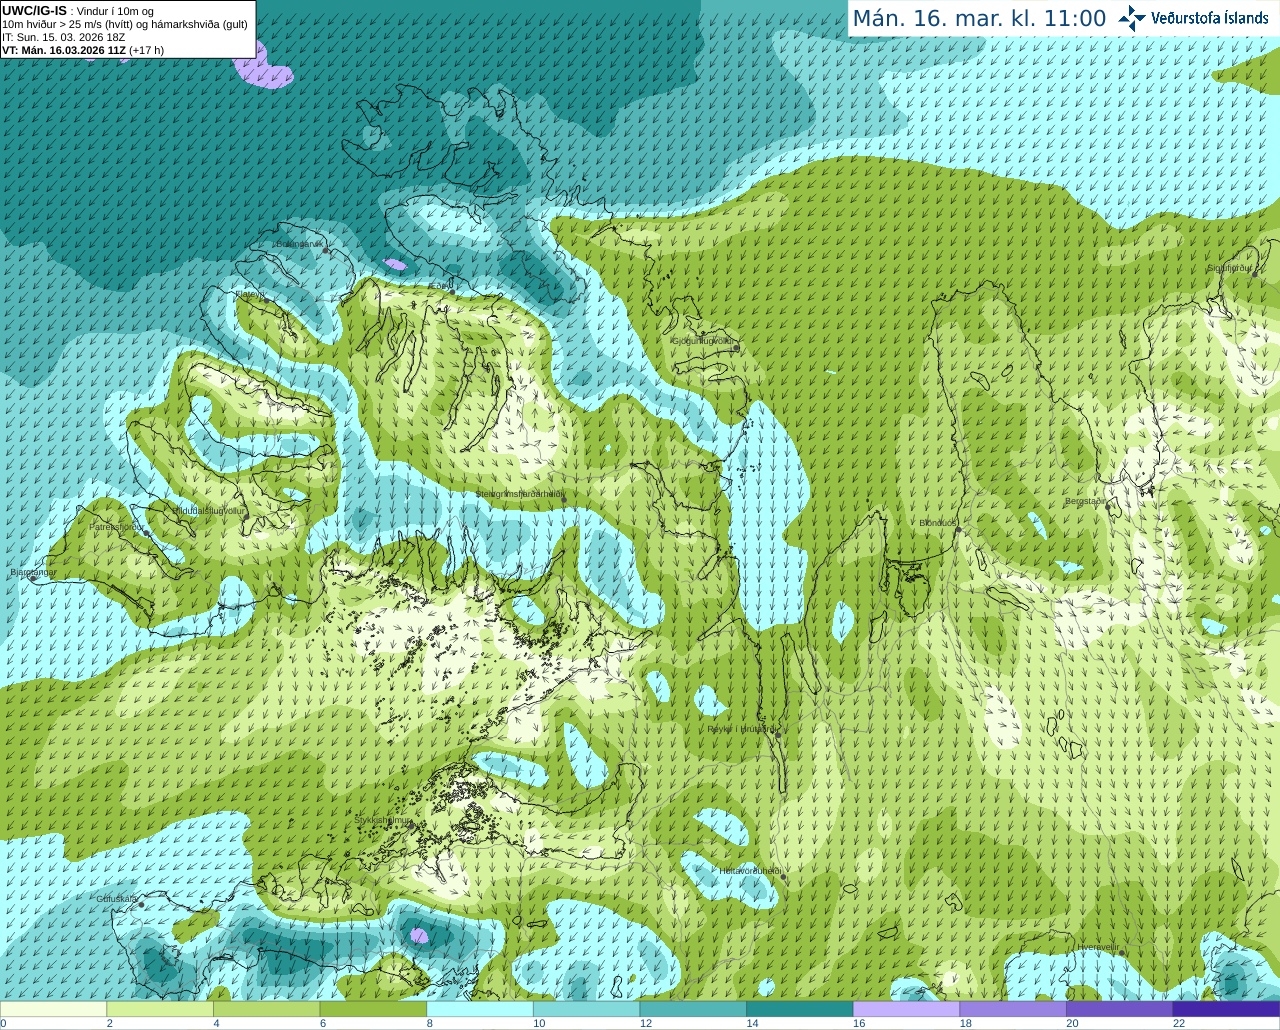The image size is (1280, 1030).
Task: Click the Steingrímsfjarðarheiði station label
Action: coord(520,494)
